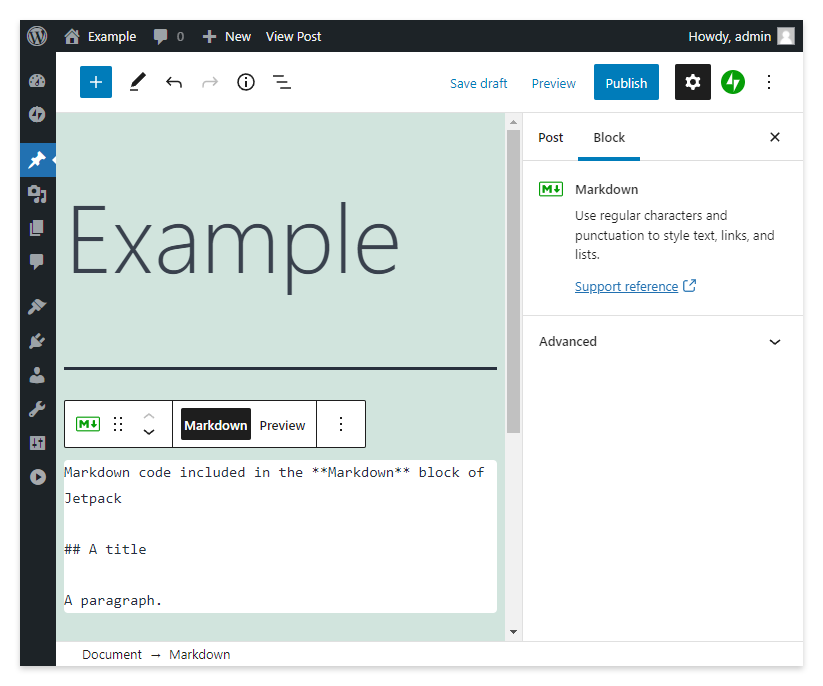The width and height of the screenshot is (823, 686).
Task: Open the Jetpack lightning bolt icon
Action: pos(733,83)
